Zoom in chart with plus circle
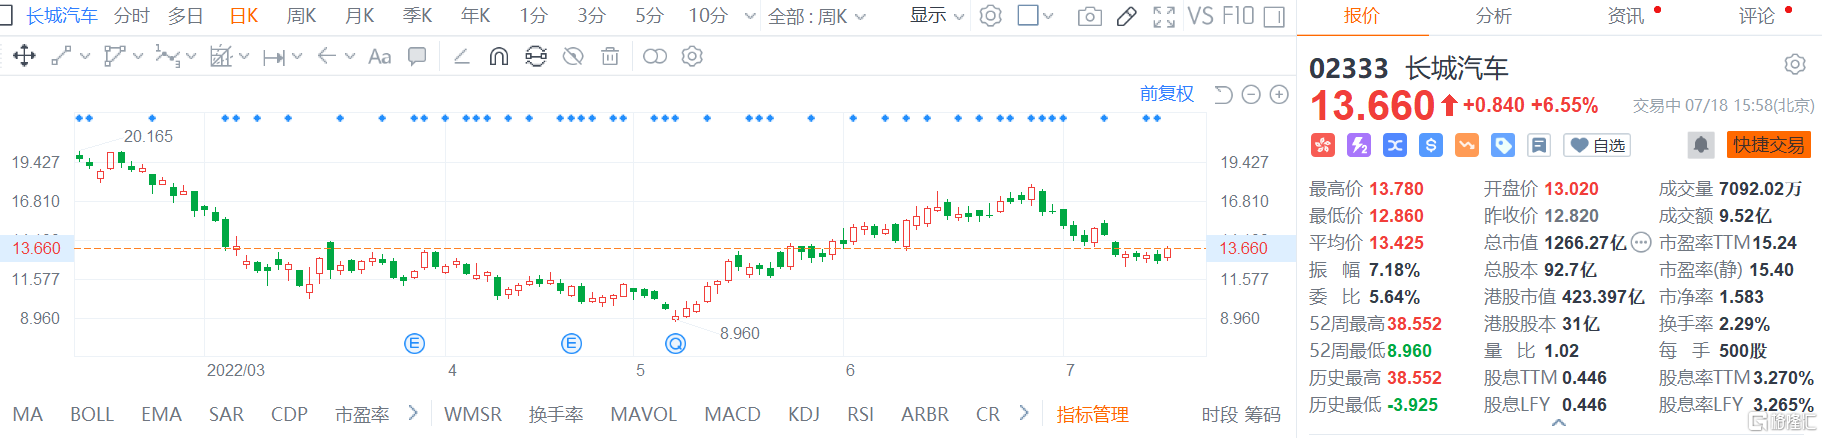Screen dimensions: 1823x438 coord(1279,94)
